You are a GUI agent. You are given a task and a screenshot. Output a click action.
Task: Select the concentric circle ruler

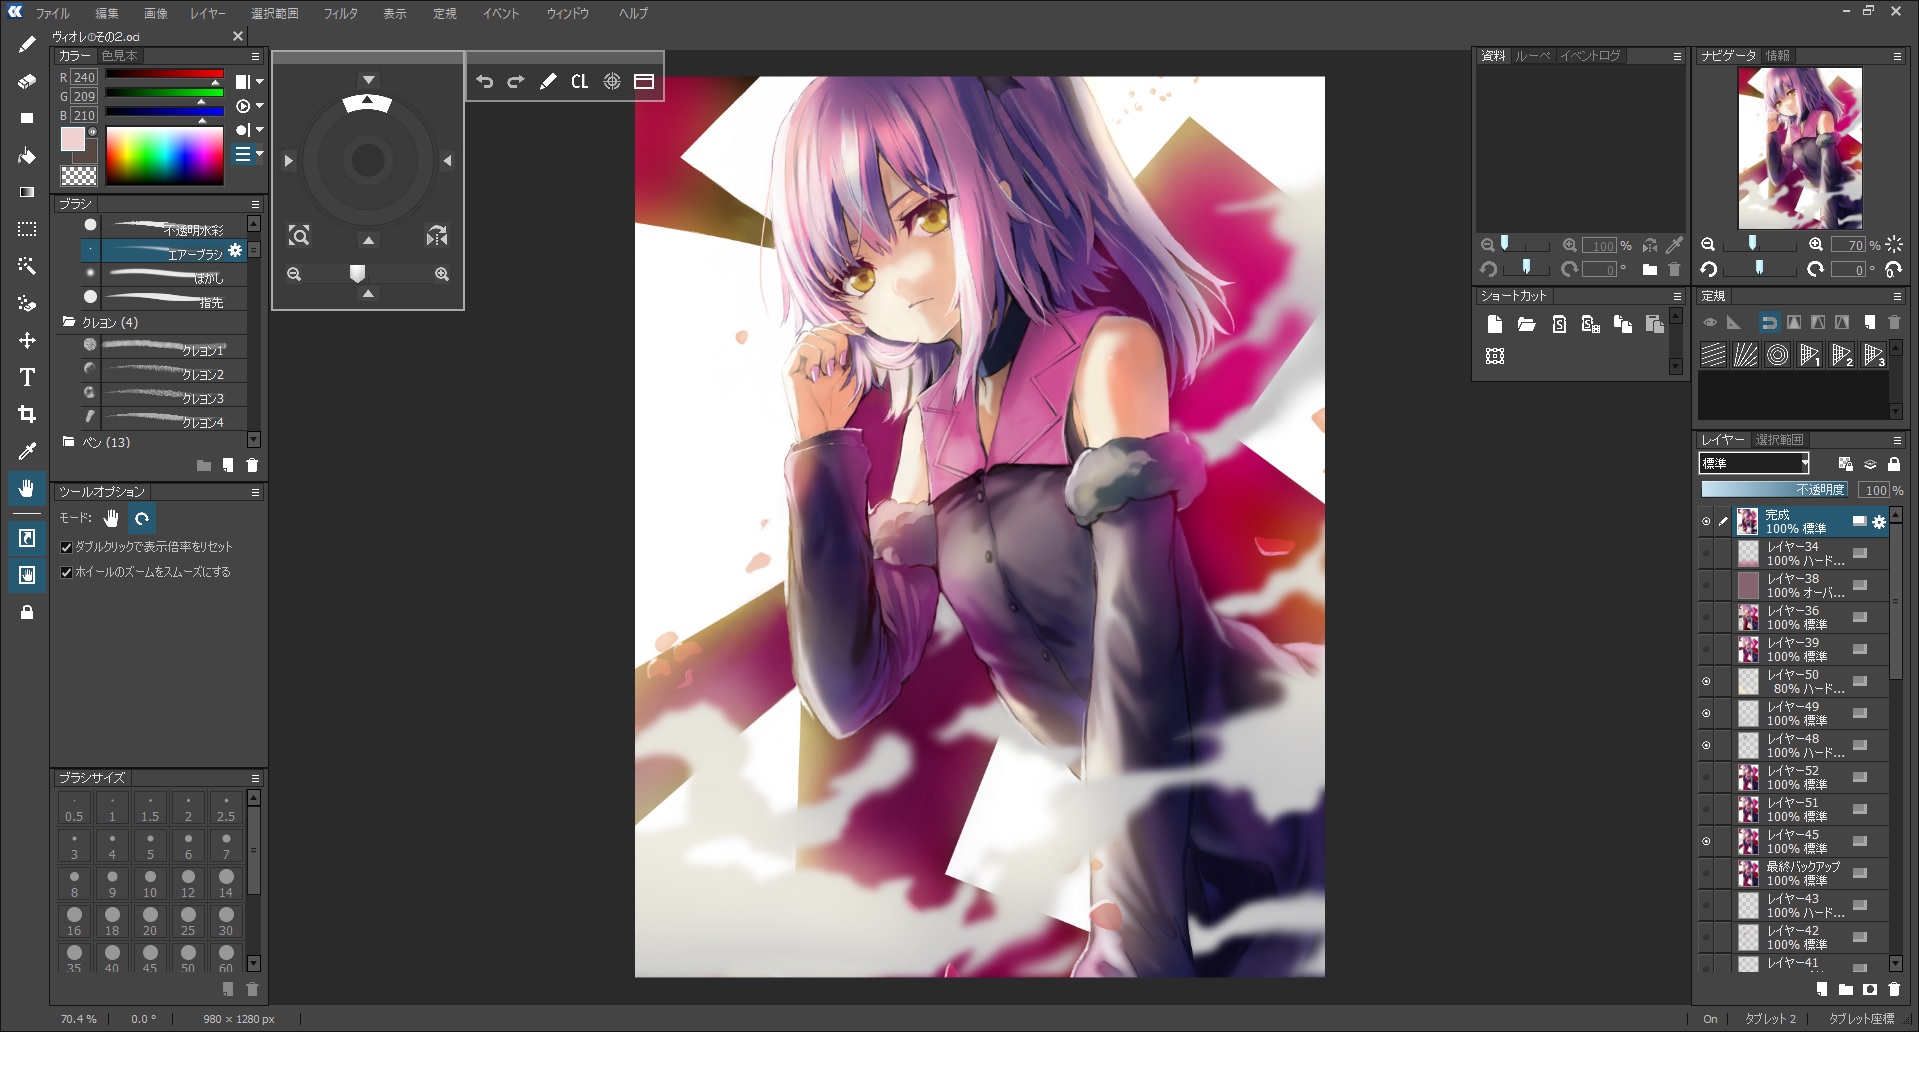(1777, 355)
